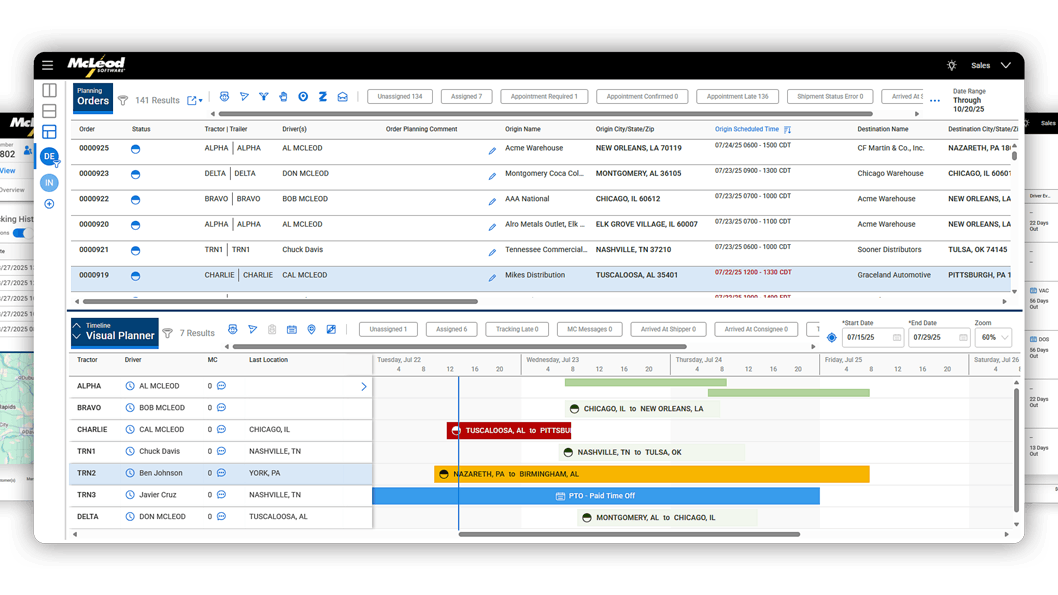Open Zmail via the Z icon
The height and width of the screenshot is (595, 1058).
coord(322,97)
